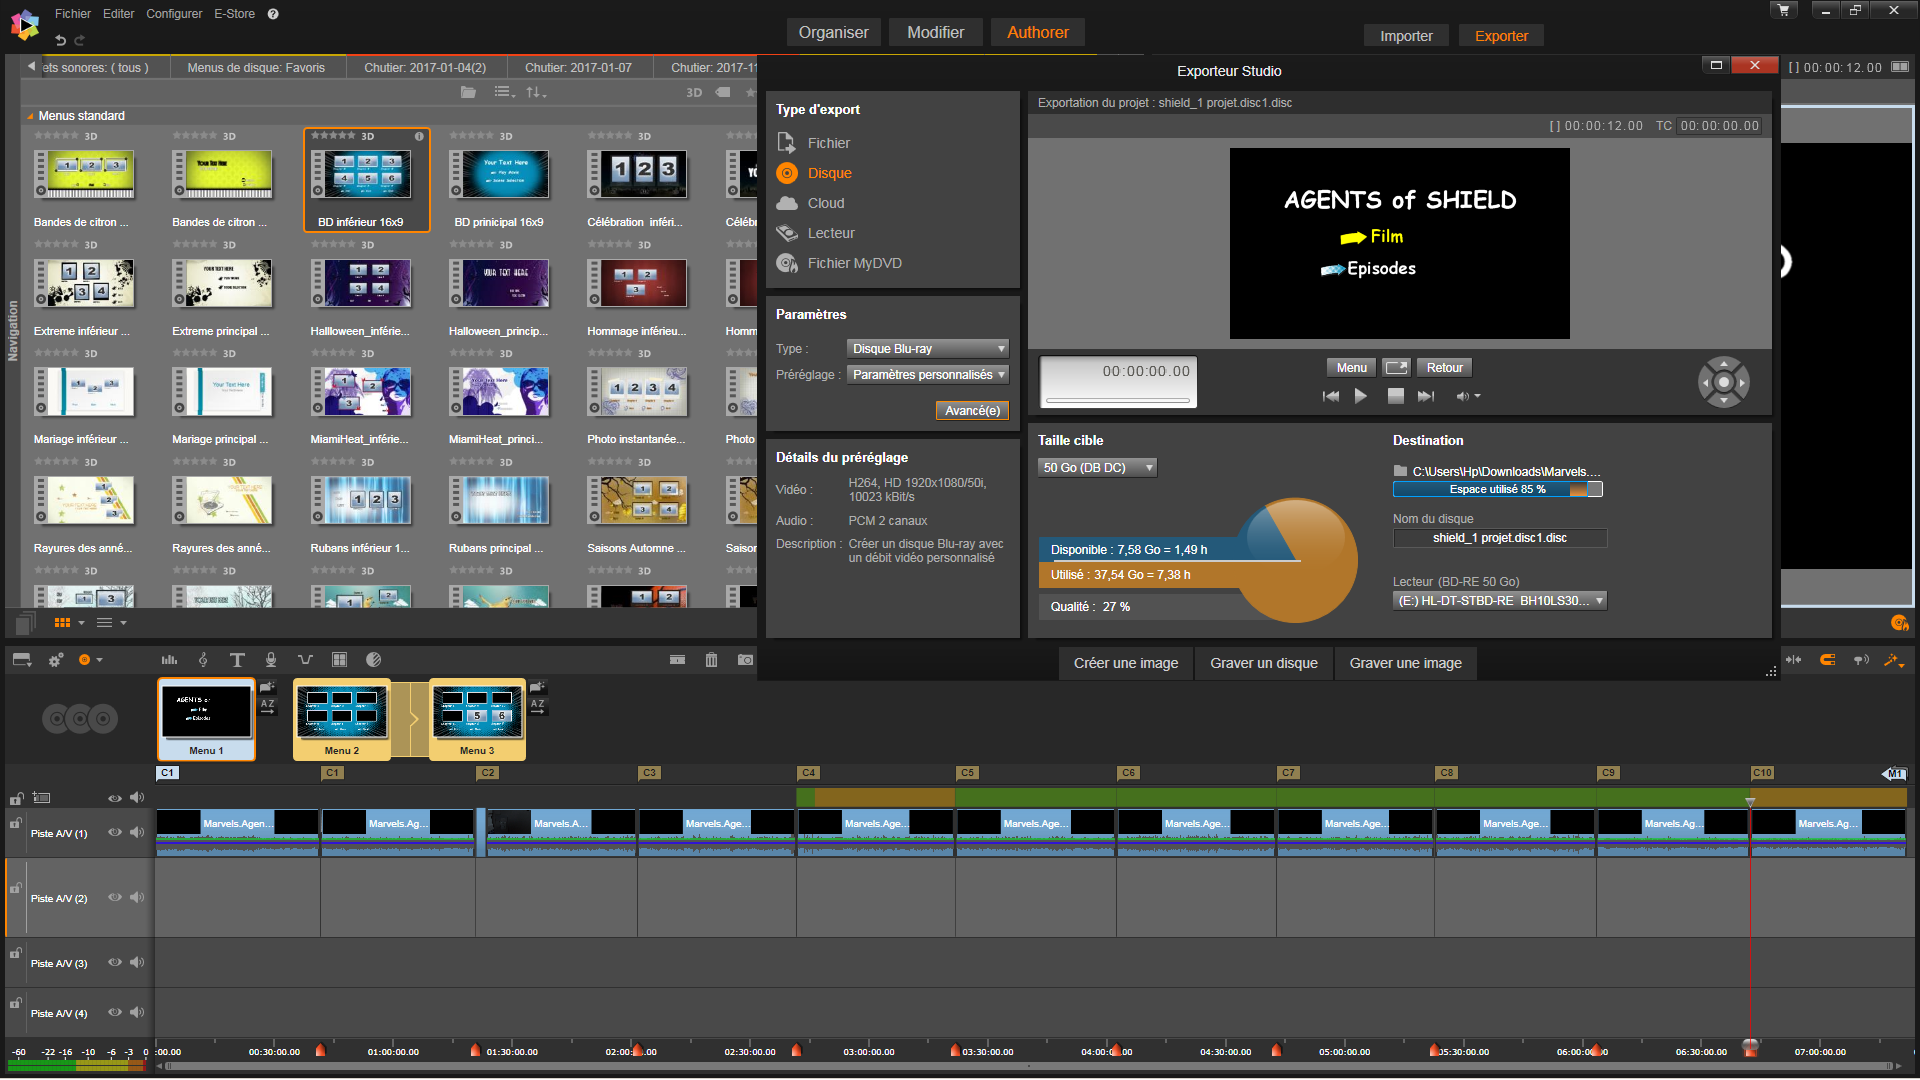
Task: Open the Chutier: 2017-01-07 tab
Action: (x=578, y=68)
